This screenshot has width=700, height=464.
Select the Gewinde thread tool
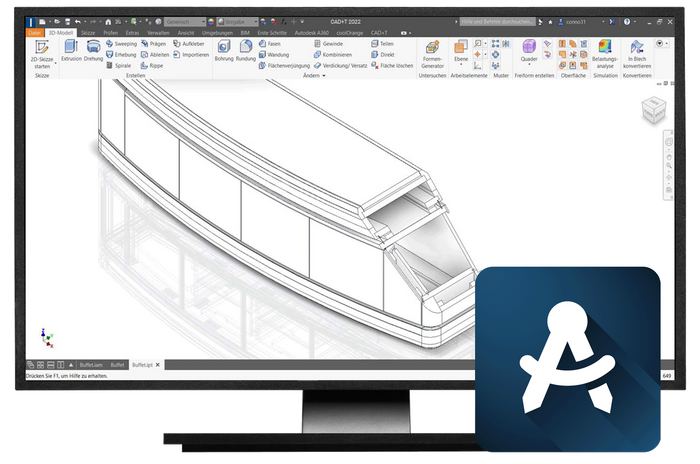(x=329, y=44)
